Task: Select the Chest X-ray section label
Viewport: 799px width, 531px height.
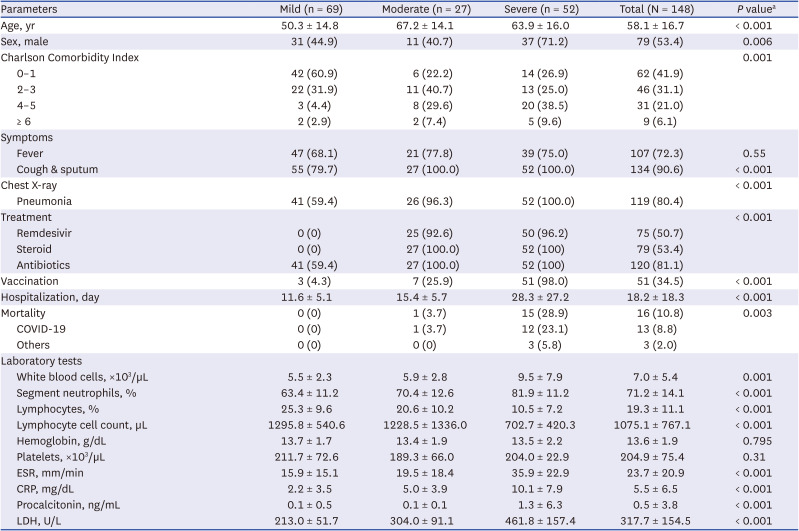Action: (x=34, y=185)
